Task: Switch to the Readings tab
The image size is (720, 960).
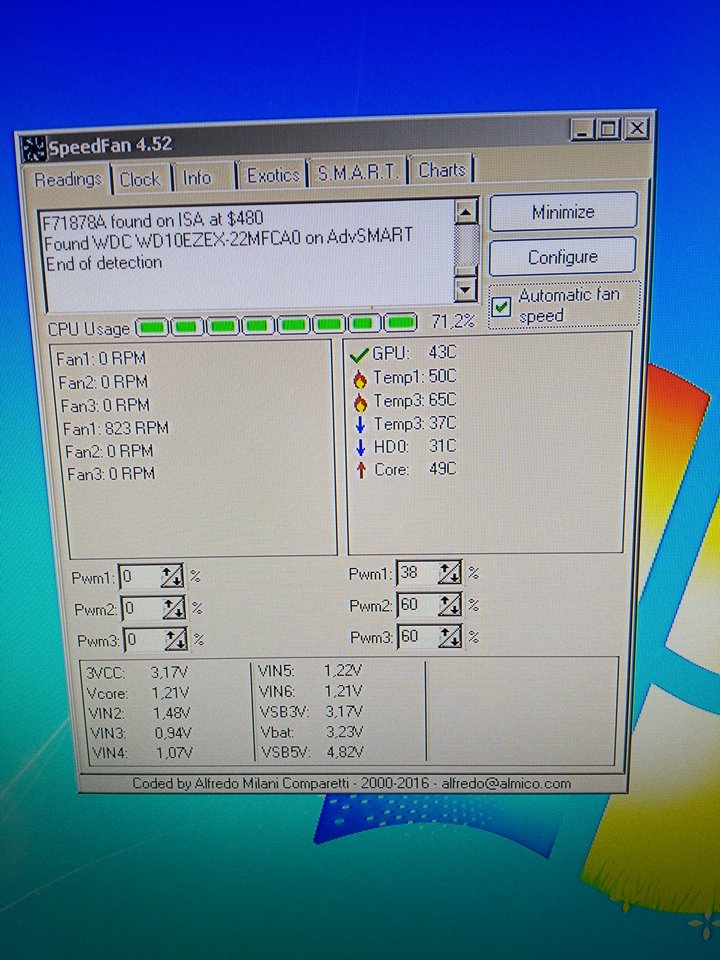Action: pyautogui.click(x=68, y=180)
